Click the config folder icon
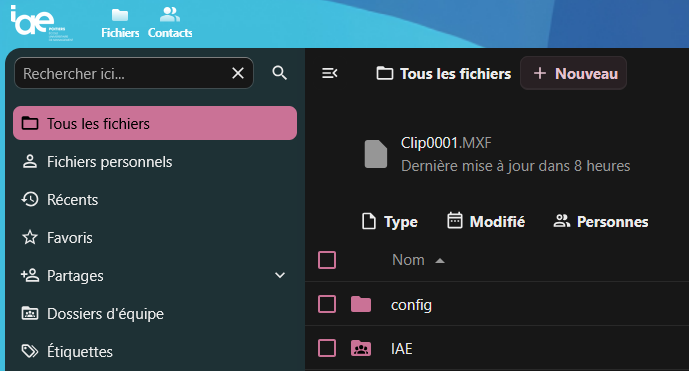The image size is (689, 371). tap(361, 304)
